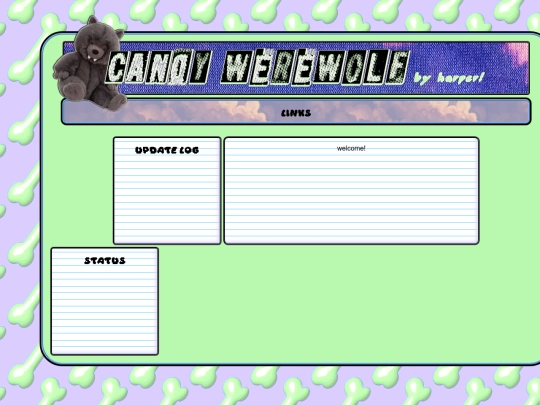The width and height of the screenshot is (540, 405).
Task: Open the Links bar
Action: (296, 113)
